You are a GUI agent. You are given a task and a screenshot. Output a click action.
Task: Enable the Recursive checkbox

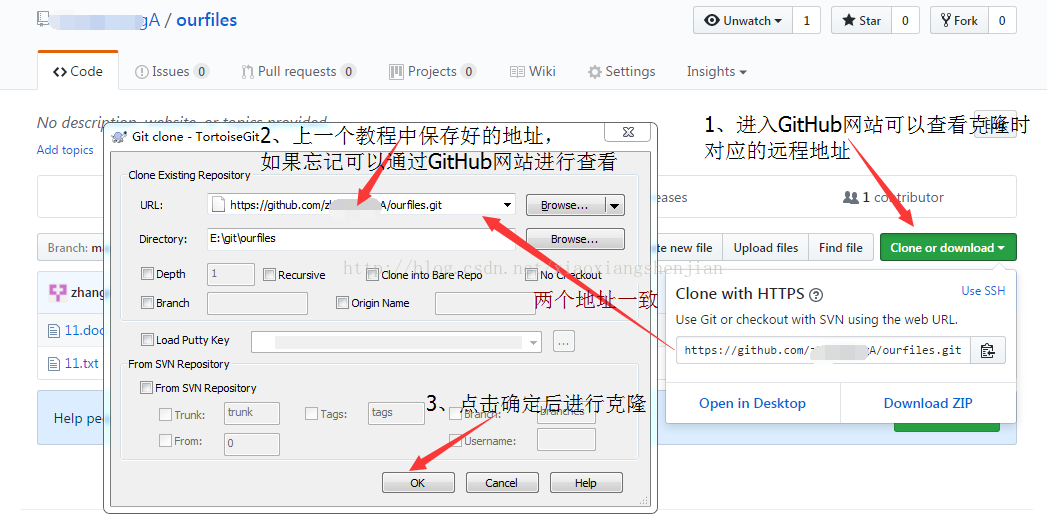click(x=269, y=274)
